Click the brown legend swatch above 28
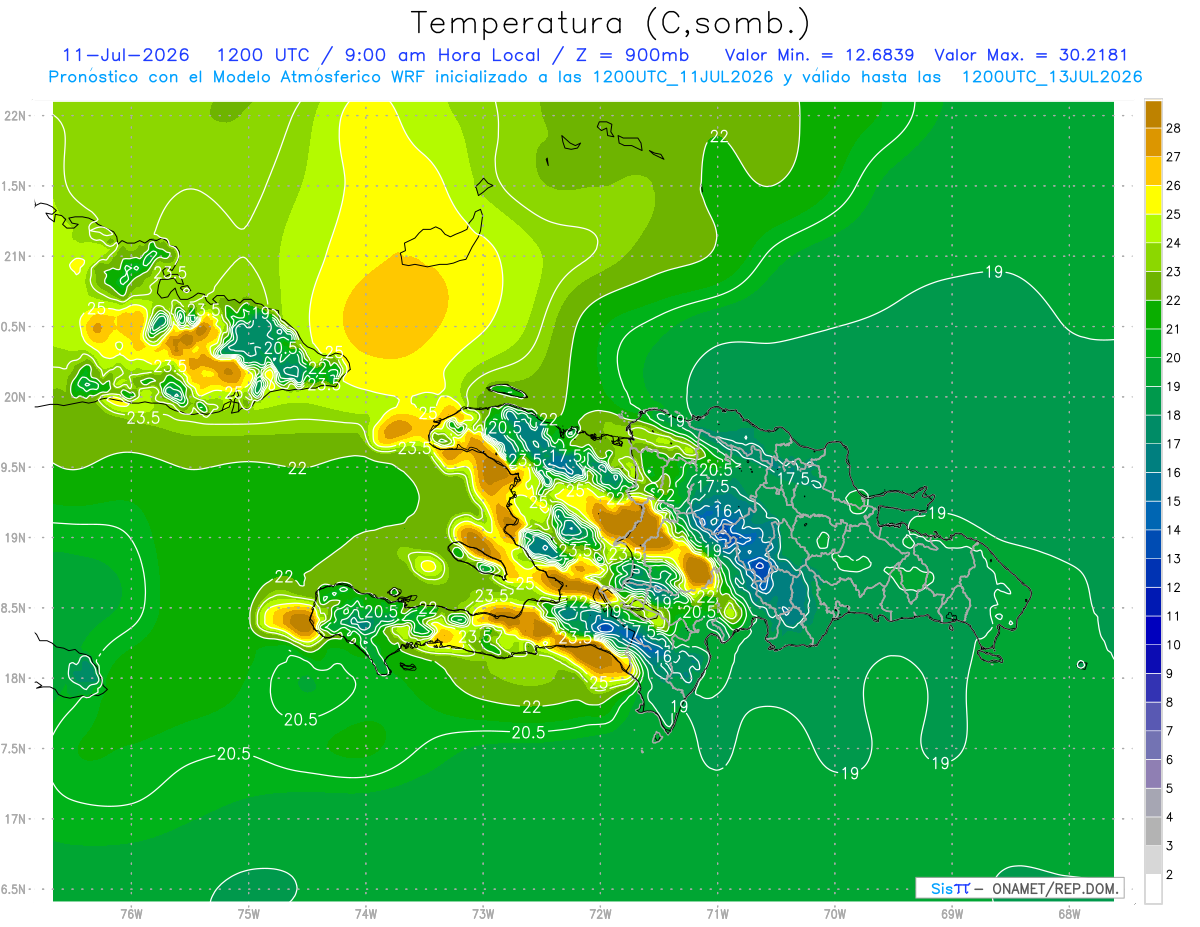This screenshot has height=927, width=1200. [x=1153, y=113]
